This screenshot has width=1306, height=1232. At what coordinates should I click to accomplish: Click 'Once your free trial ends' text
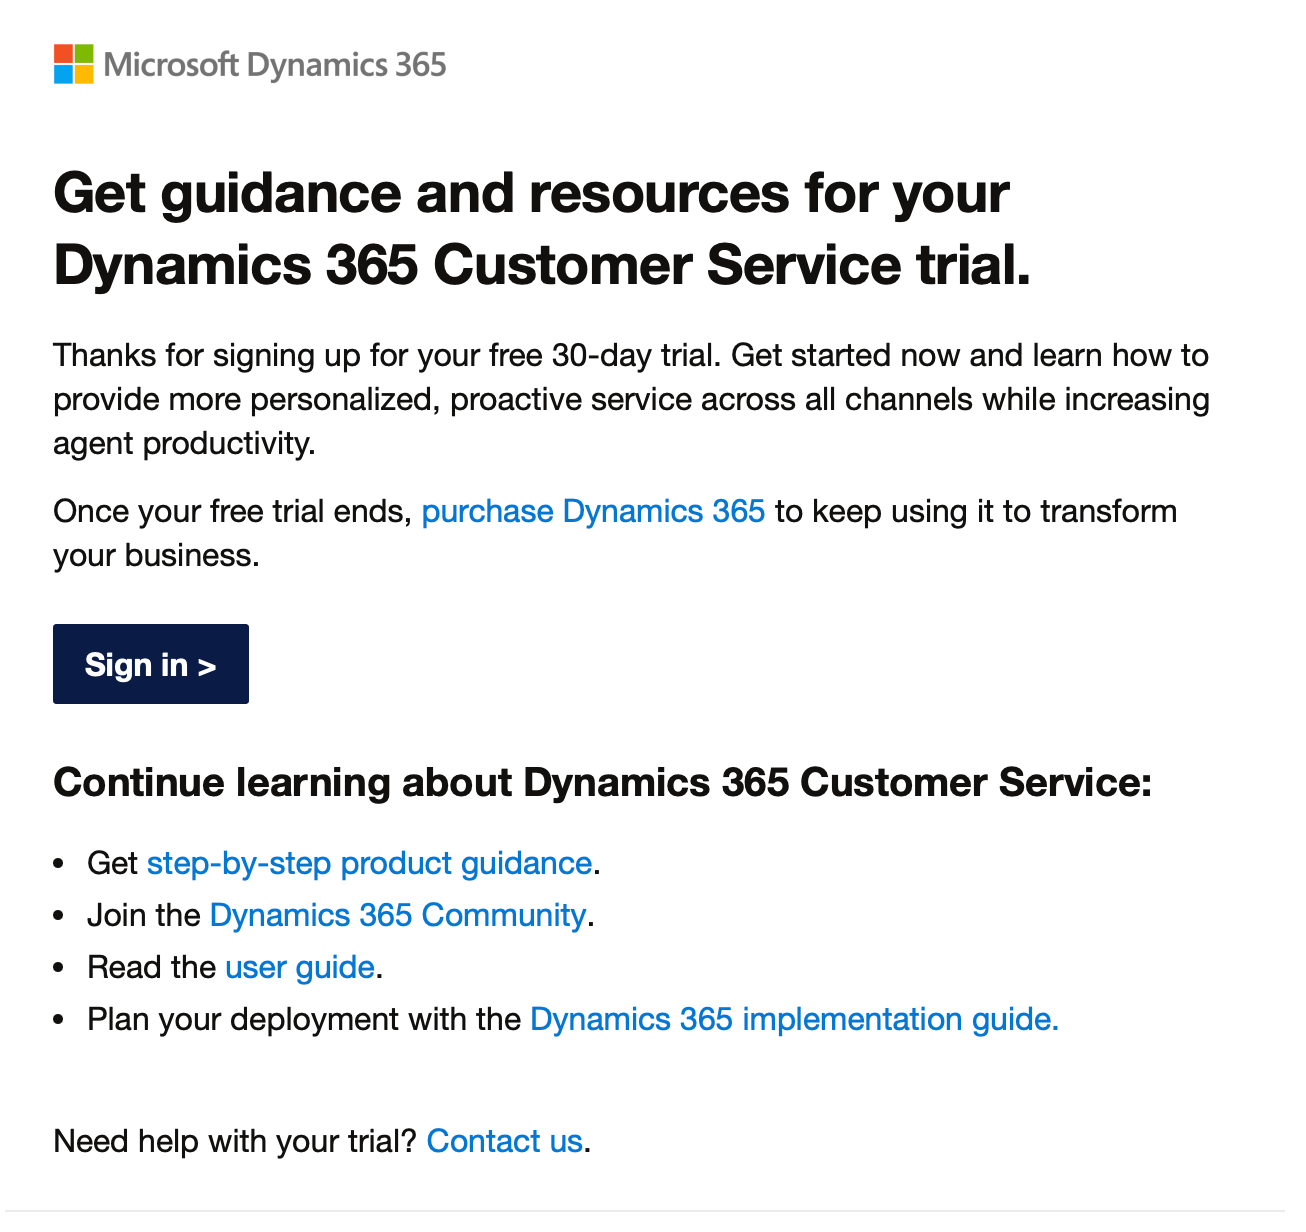point(232,512)
